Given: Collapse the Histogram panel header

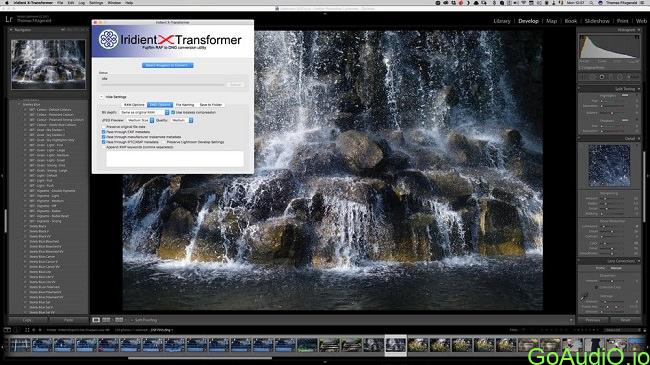Looking at the screenshot, I should coord(638,30).
